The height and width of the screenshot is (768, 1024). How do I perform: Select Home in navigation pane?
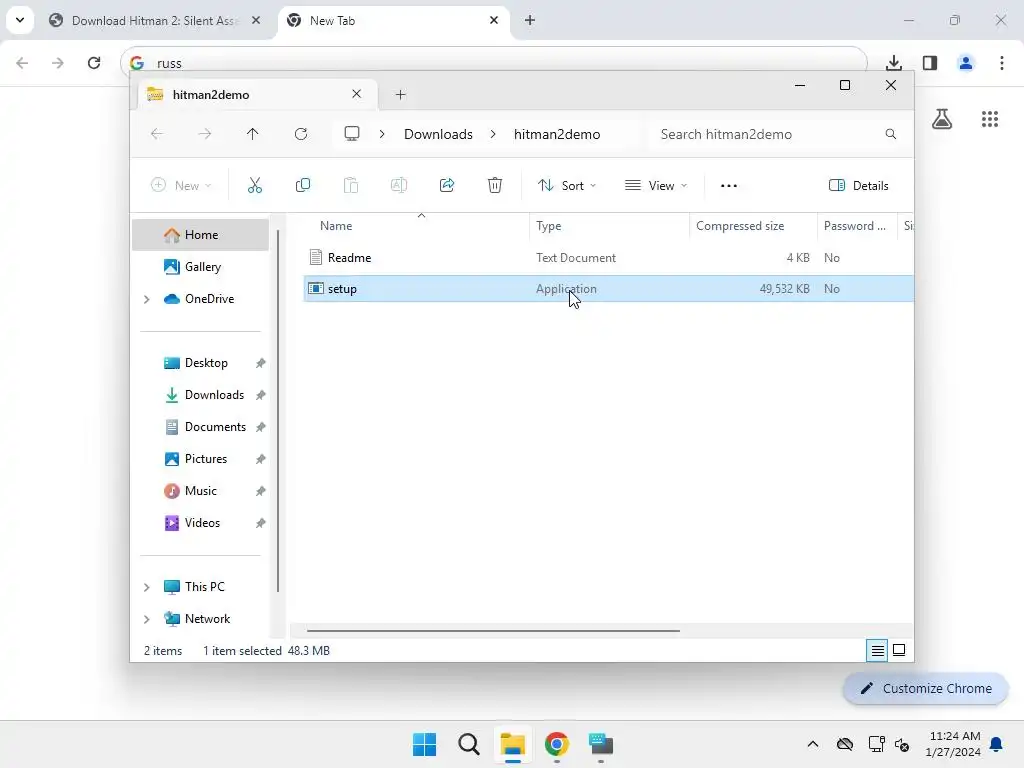click(200, 235)
